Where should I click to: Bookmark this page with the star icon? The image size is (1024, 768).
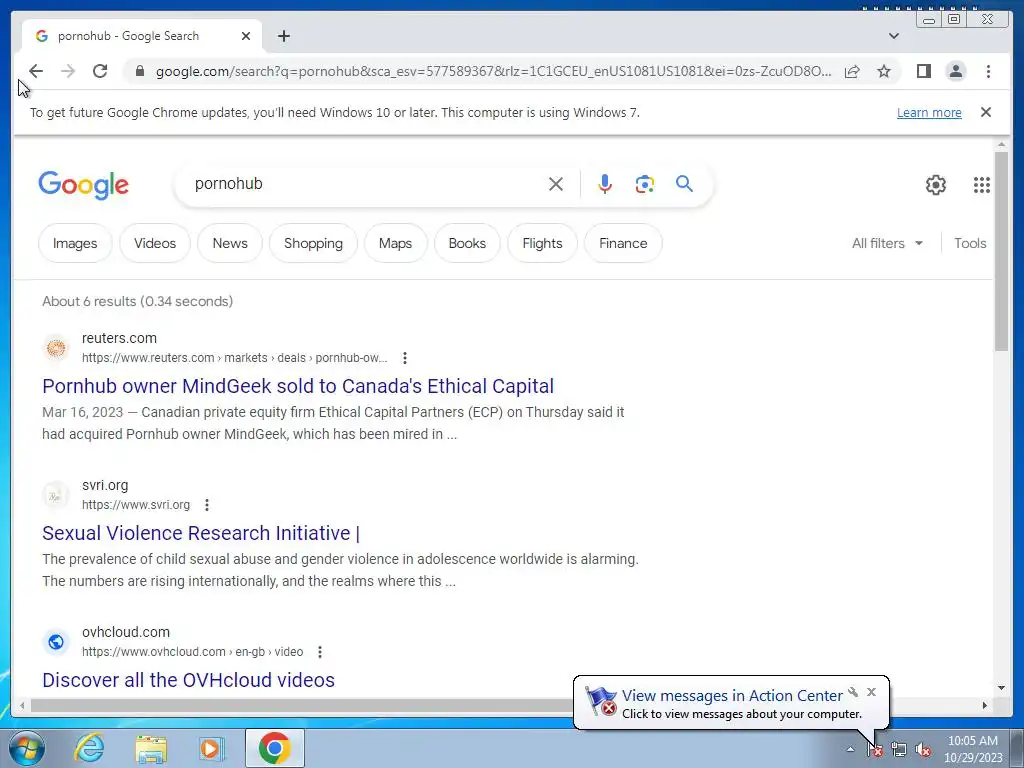coord(884,71)
